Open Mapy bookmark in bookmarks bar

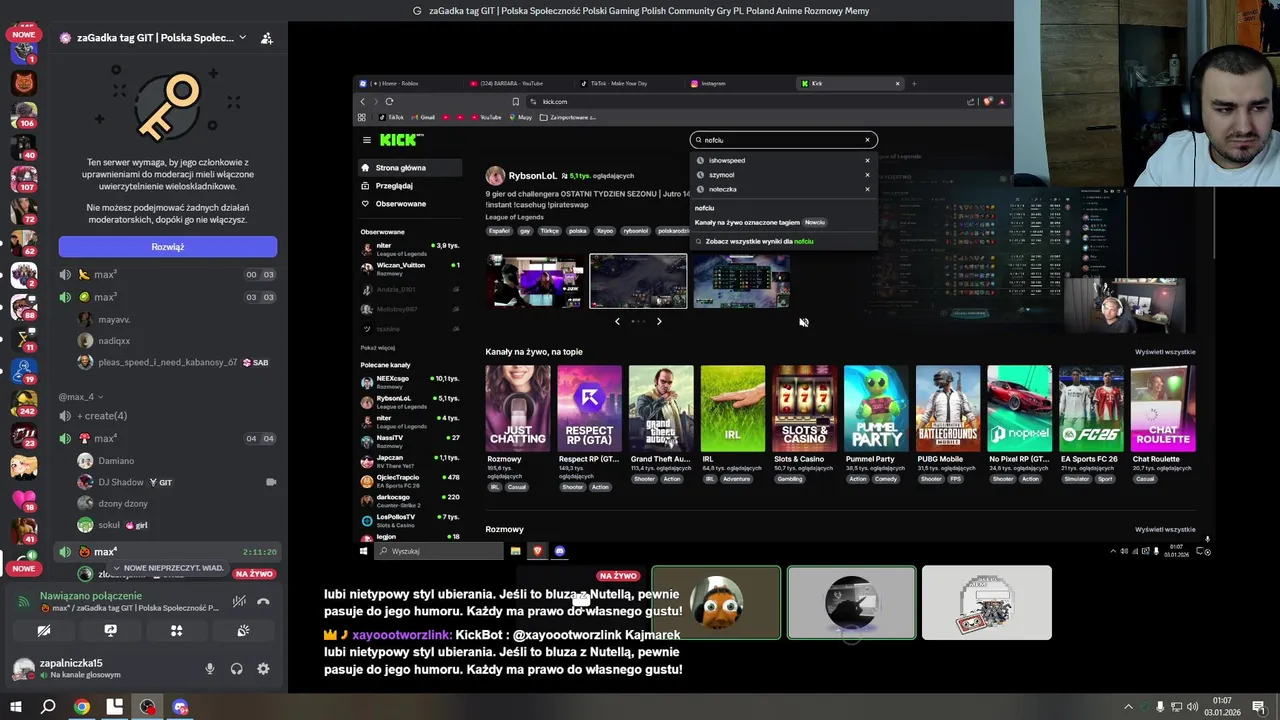[521, 117]
